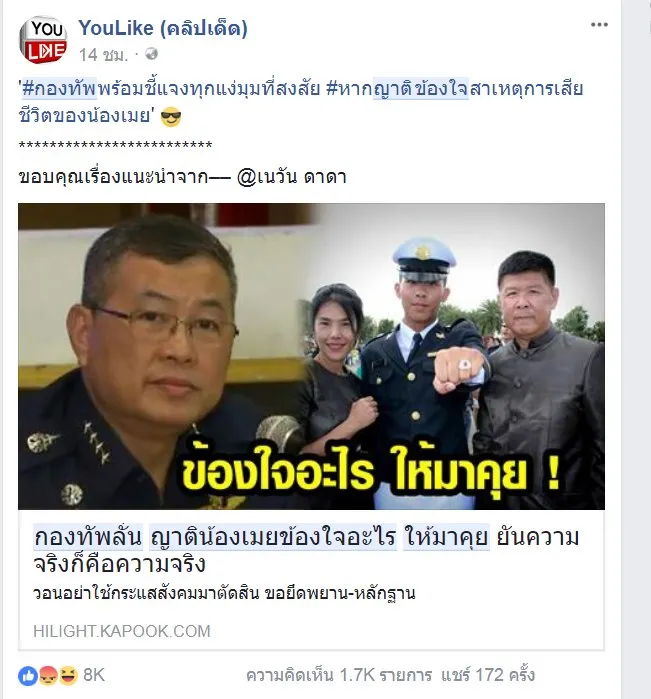
Task: Click the yellow caption ข้องใจอะไร ให้มาคุย on image
Action: pyautogui.click(x=371, y=473)
